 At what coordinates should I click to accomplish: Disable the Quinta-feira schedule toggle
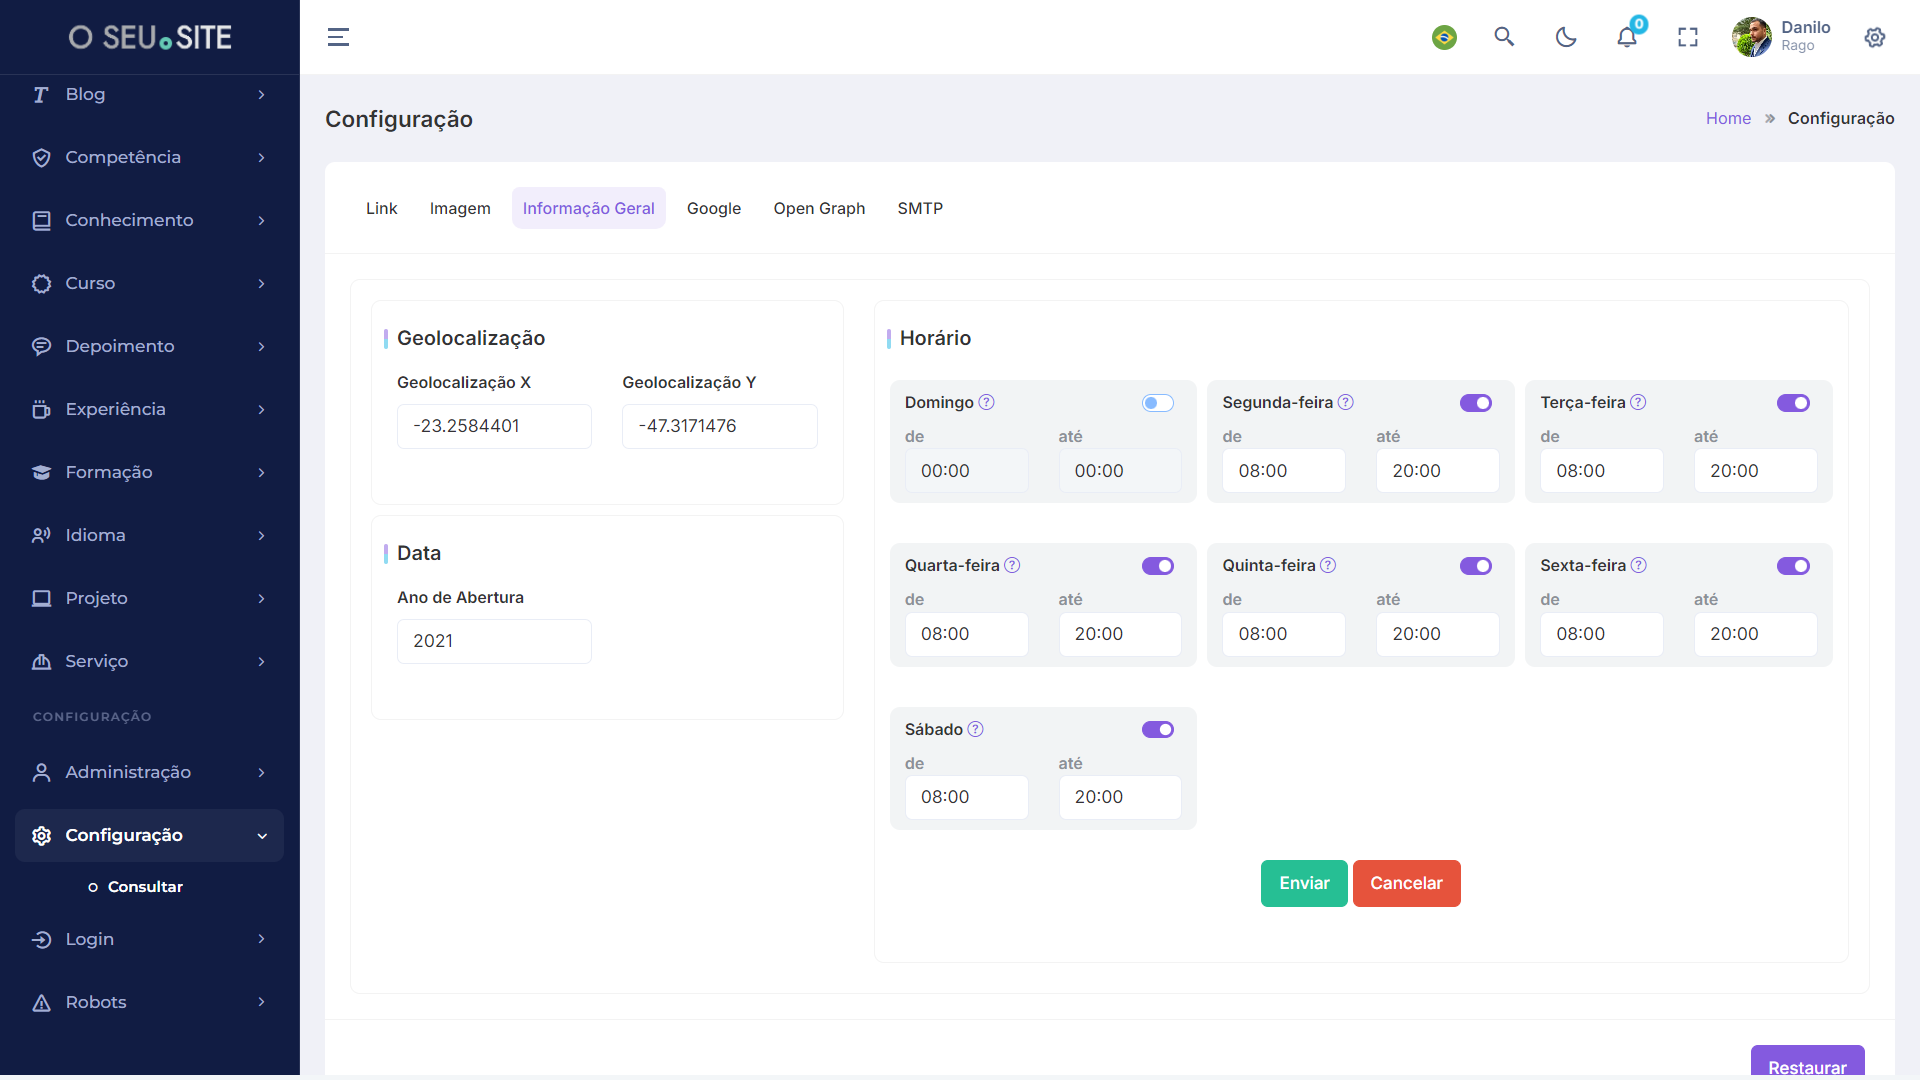coord(1476,566)
